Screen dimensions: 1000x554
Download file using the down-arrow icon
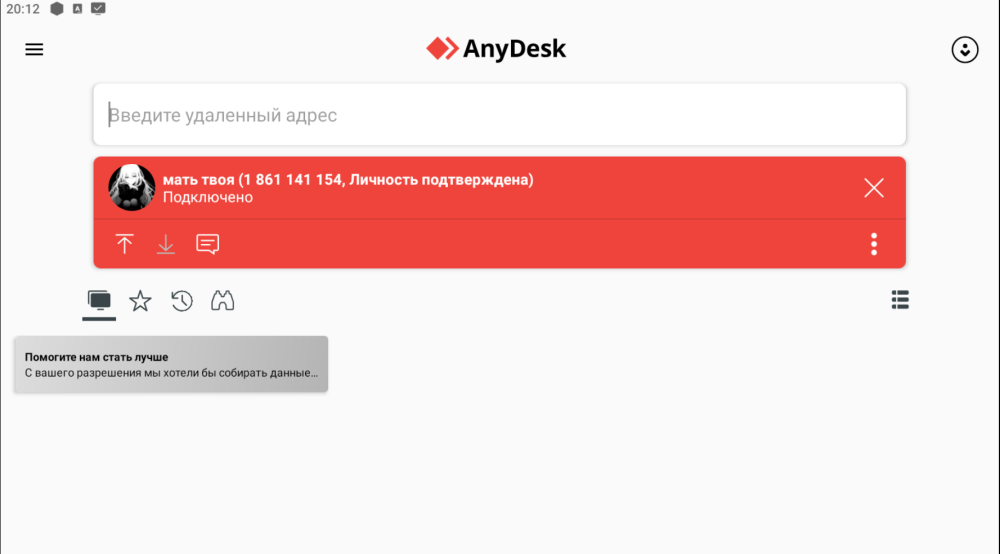166,244
